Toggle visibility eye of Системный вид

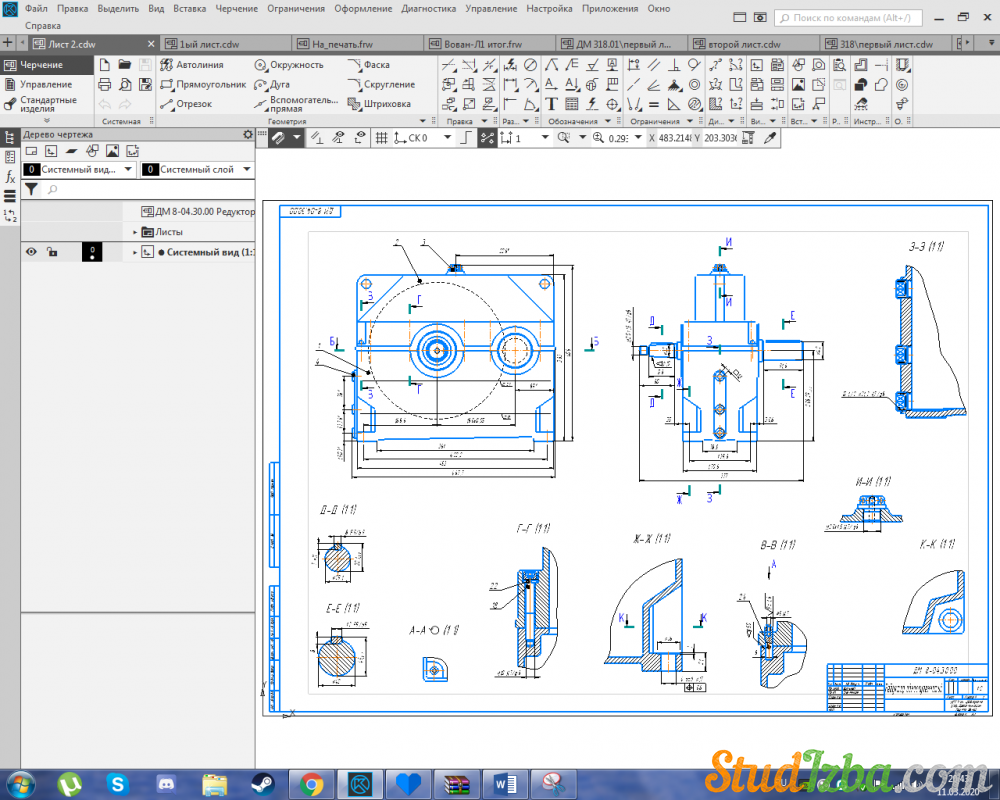tap(31, 252)
